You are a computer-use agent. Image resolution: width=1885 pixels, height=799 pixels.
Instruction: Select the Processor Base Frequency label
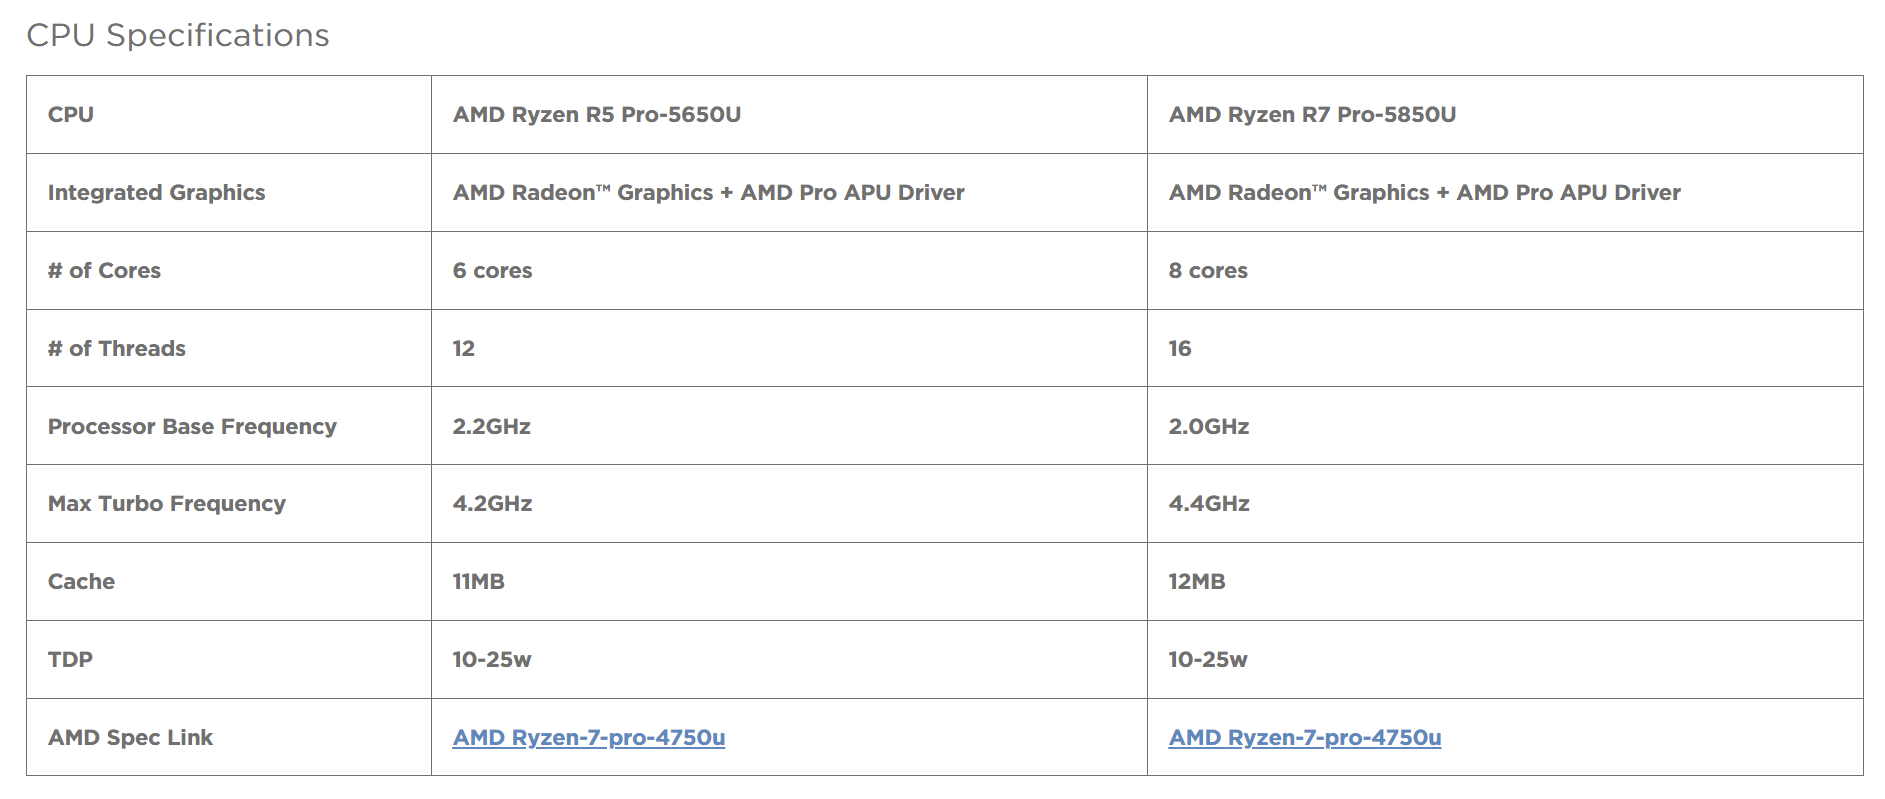pyautogui.click(x=192, y=427)
